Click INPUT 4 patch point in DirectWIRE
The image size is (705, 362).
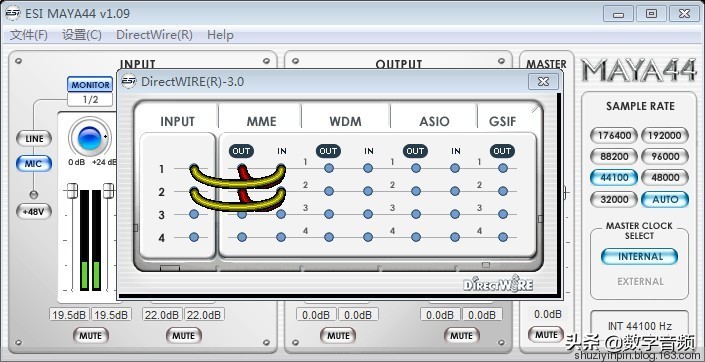[x=194, y=237]
